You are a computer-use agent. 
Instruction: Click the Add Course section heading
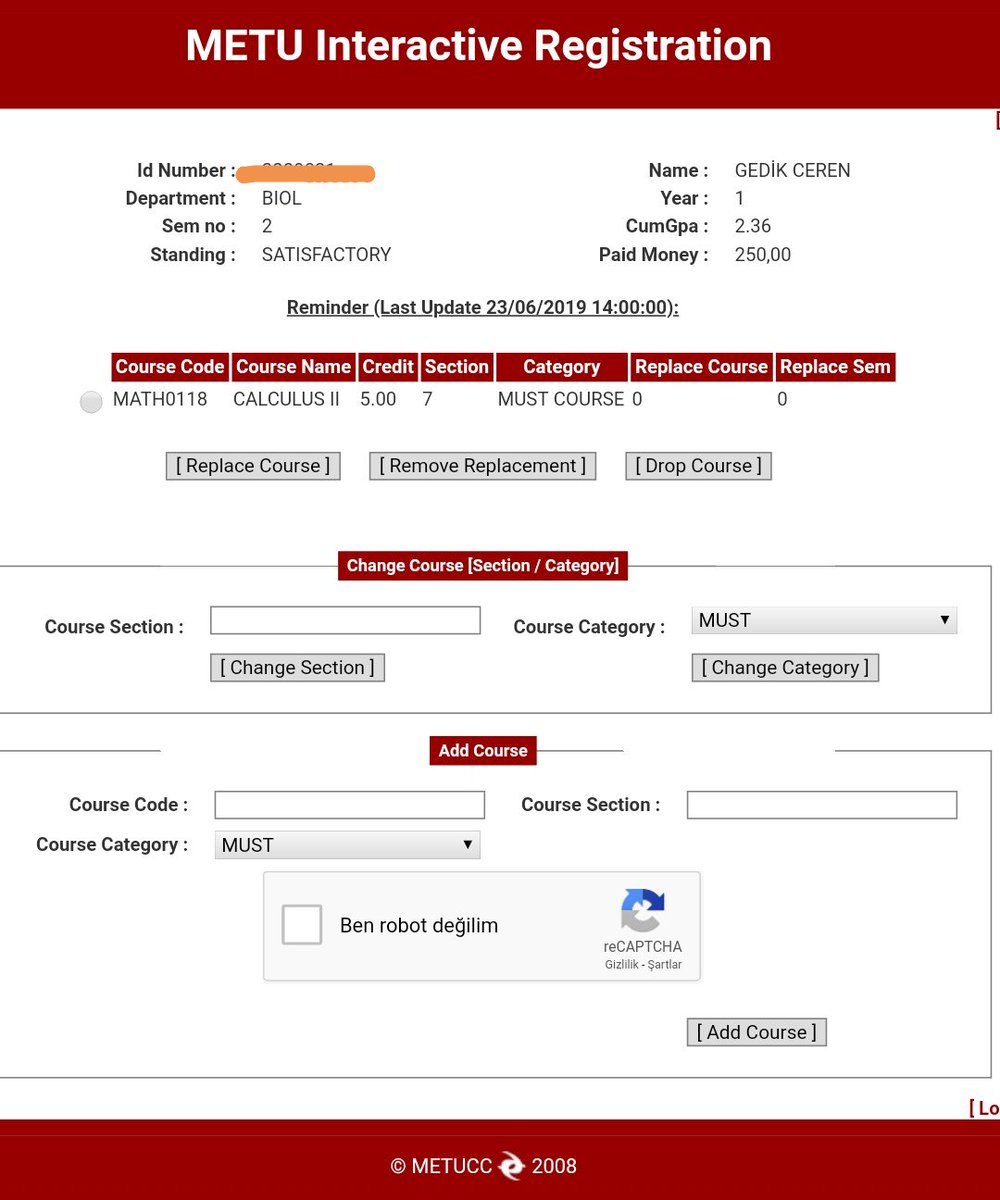point(483,750)
